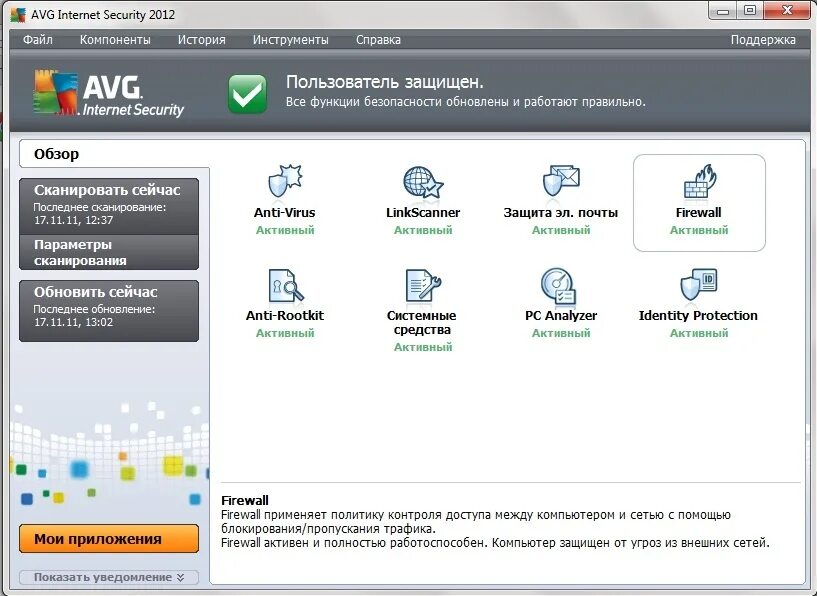Click last scan time 17.11.11, 12:37
The image size is (817, 596).
coord(73,220)
